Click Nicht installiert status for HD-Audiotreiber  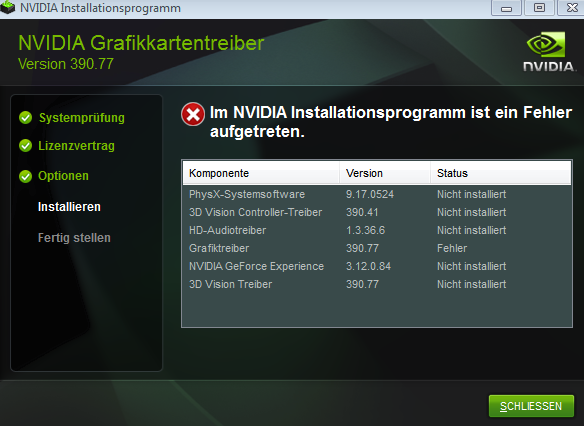coord(472,230)
